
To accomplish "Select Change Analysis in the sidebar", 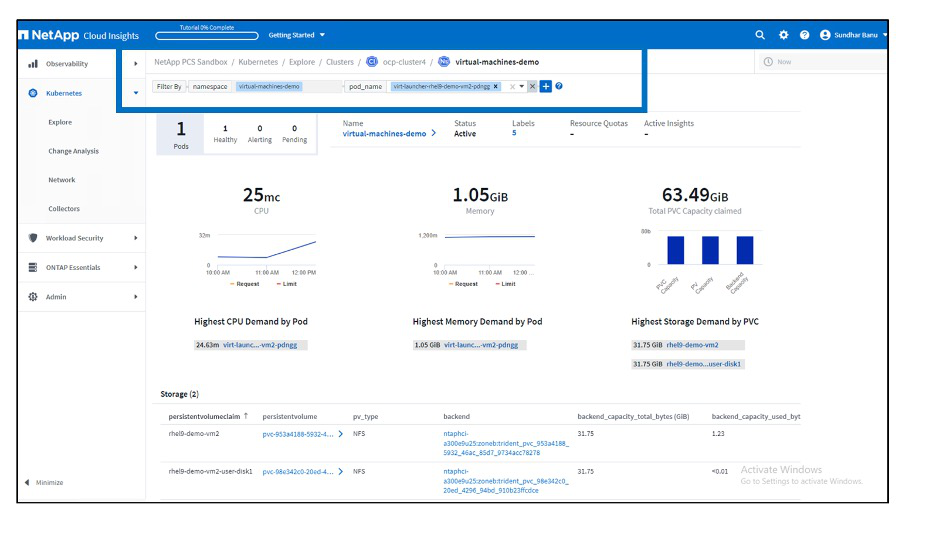I will (73, 152).
